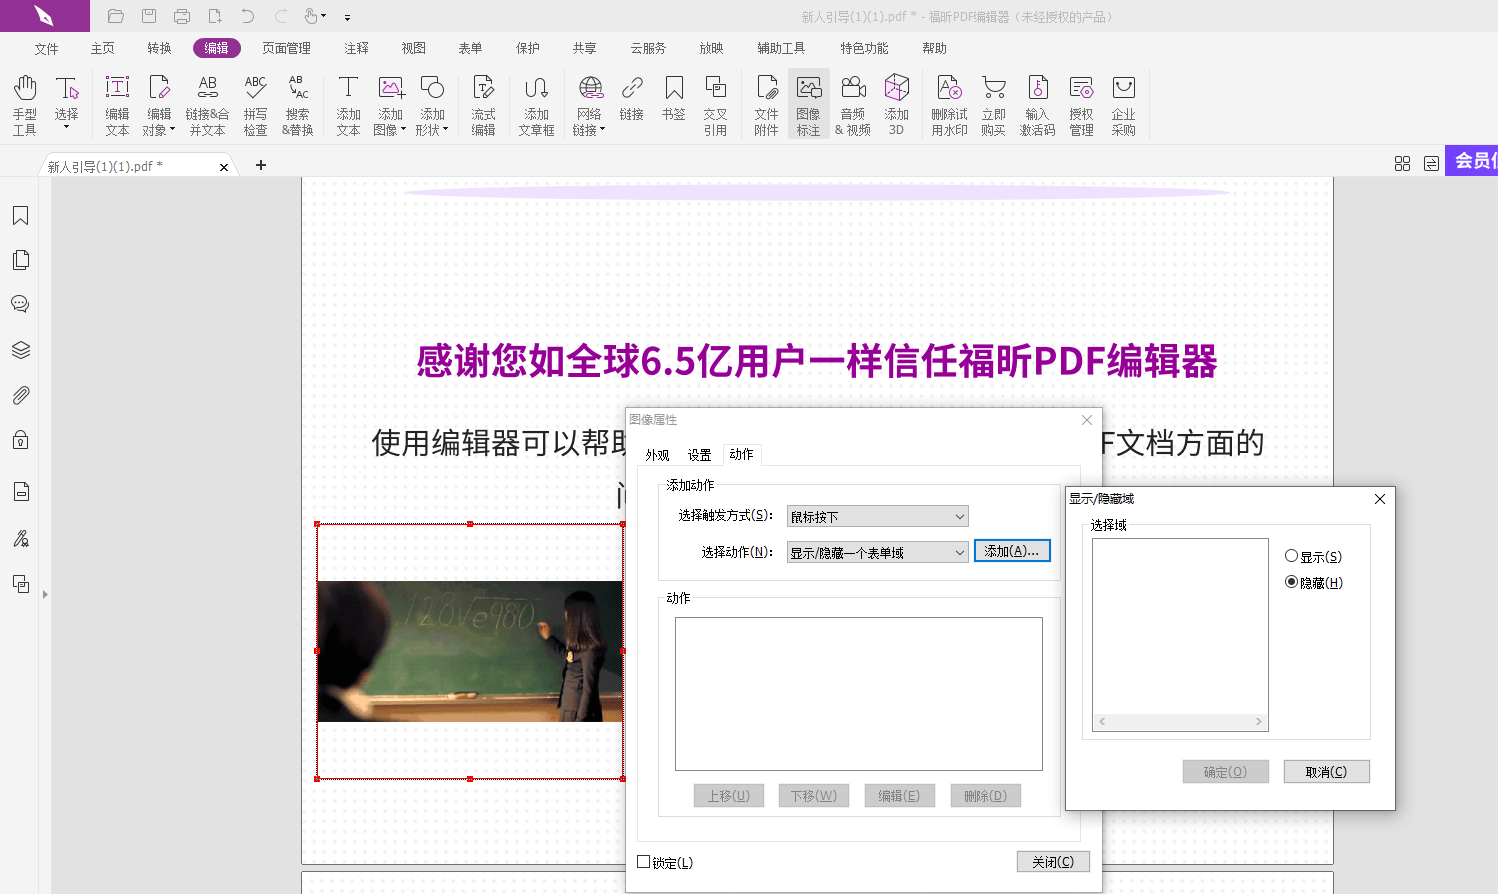Click the 添加3D tool

895,104
